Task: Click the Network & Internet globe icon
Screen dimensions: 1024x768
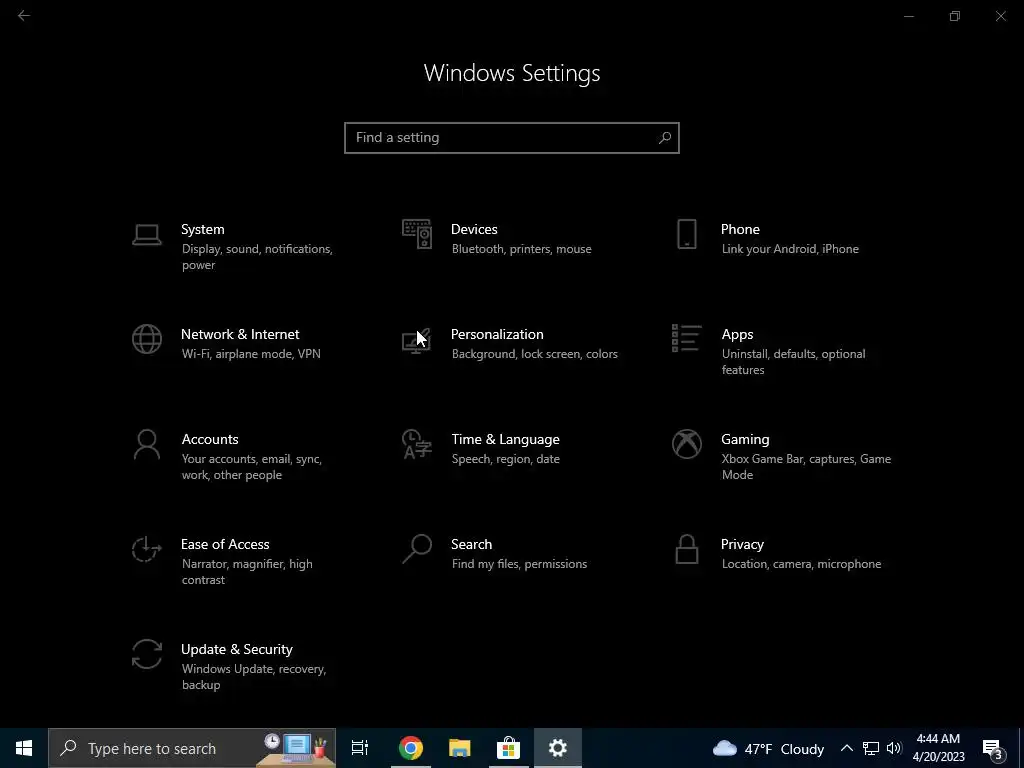Action: point(146,339)
